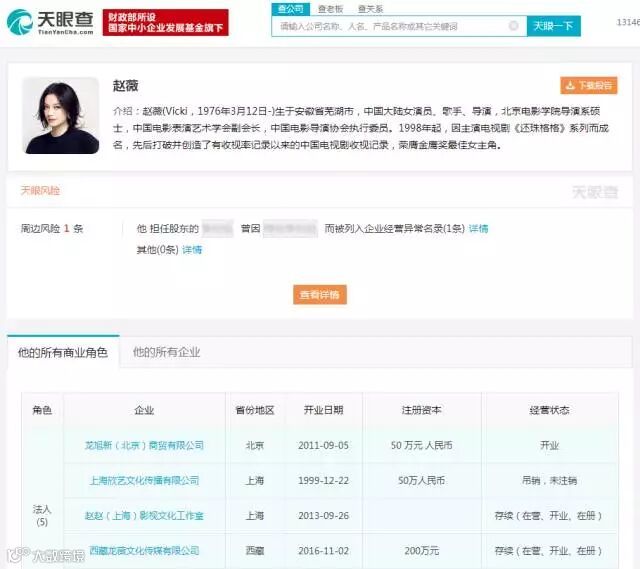Click the 50万人民币 capital cell
The width and height of the screenshot is (640, 569).
point(422,480)
